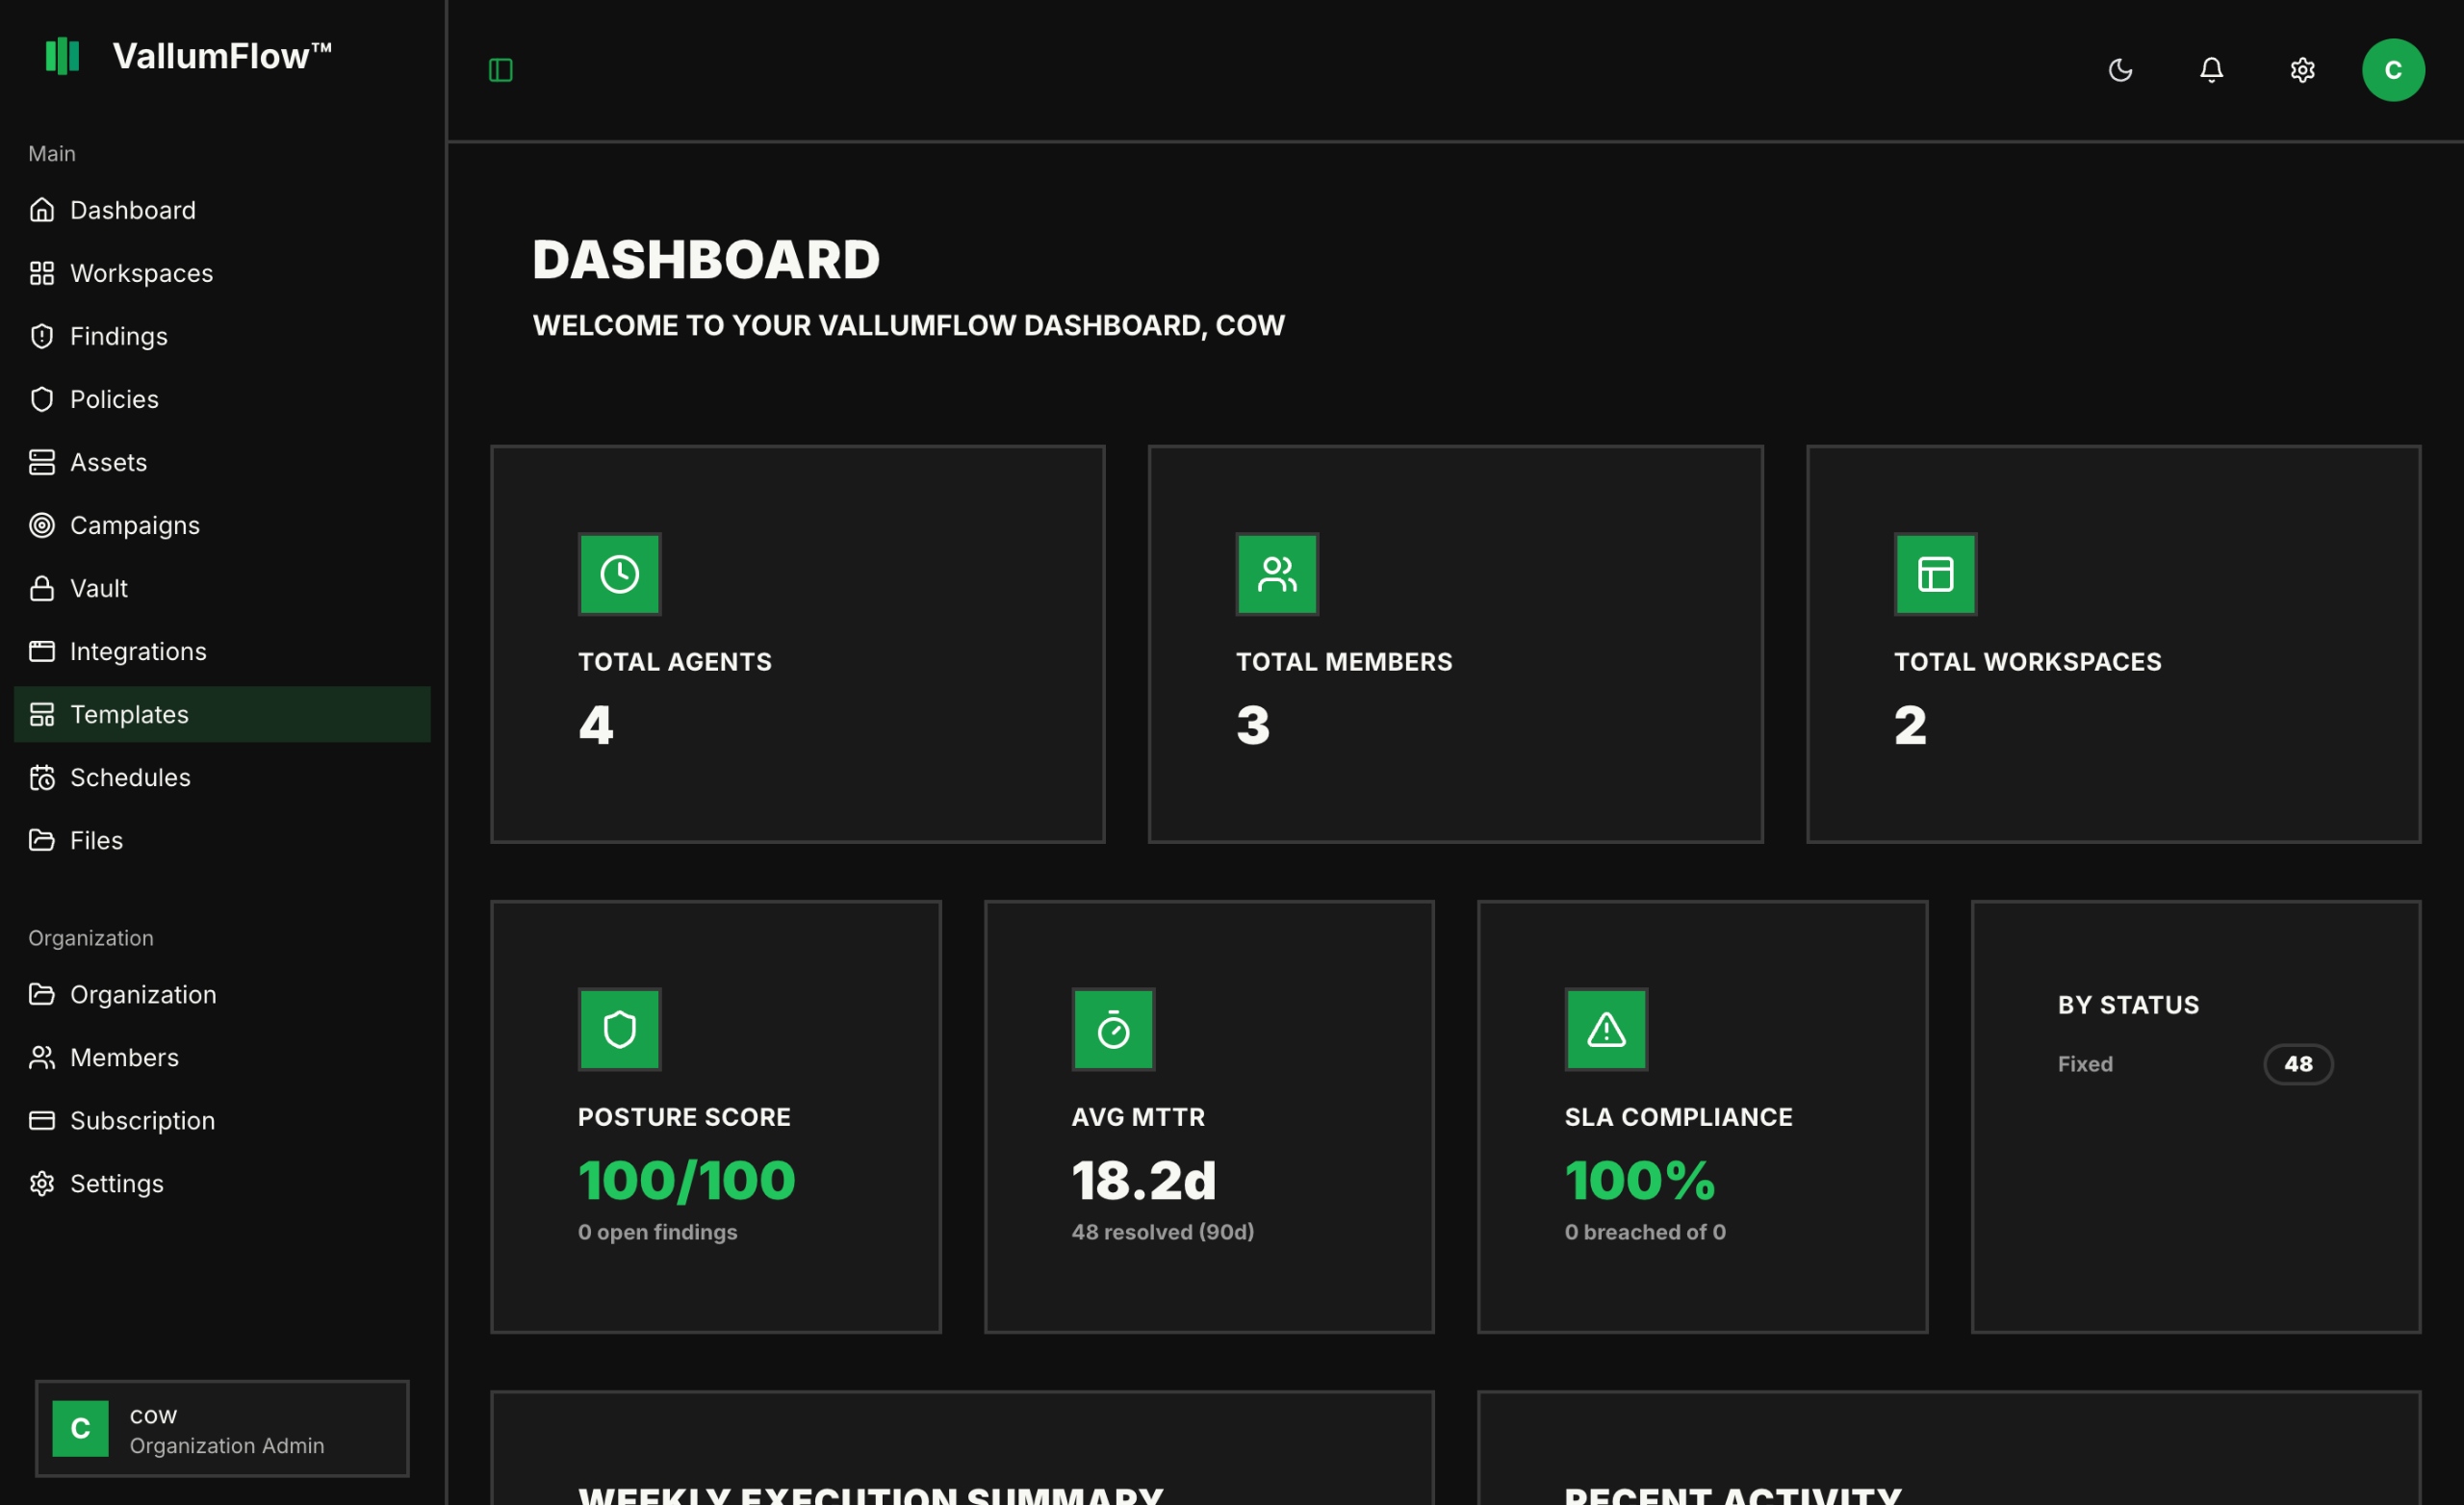Click the Avg MTTR stopwatch icon
This screenshot has height=1505, width=2464.
(x=1113, y=1029)
